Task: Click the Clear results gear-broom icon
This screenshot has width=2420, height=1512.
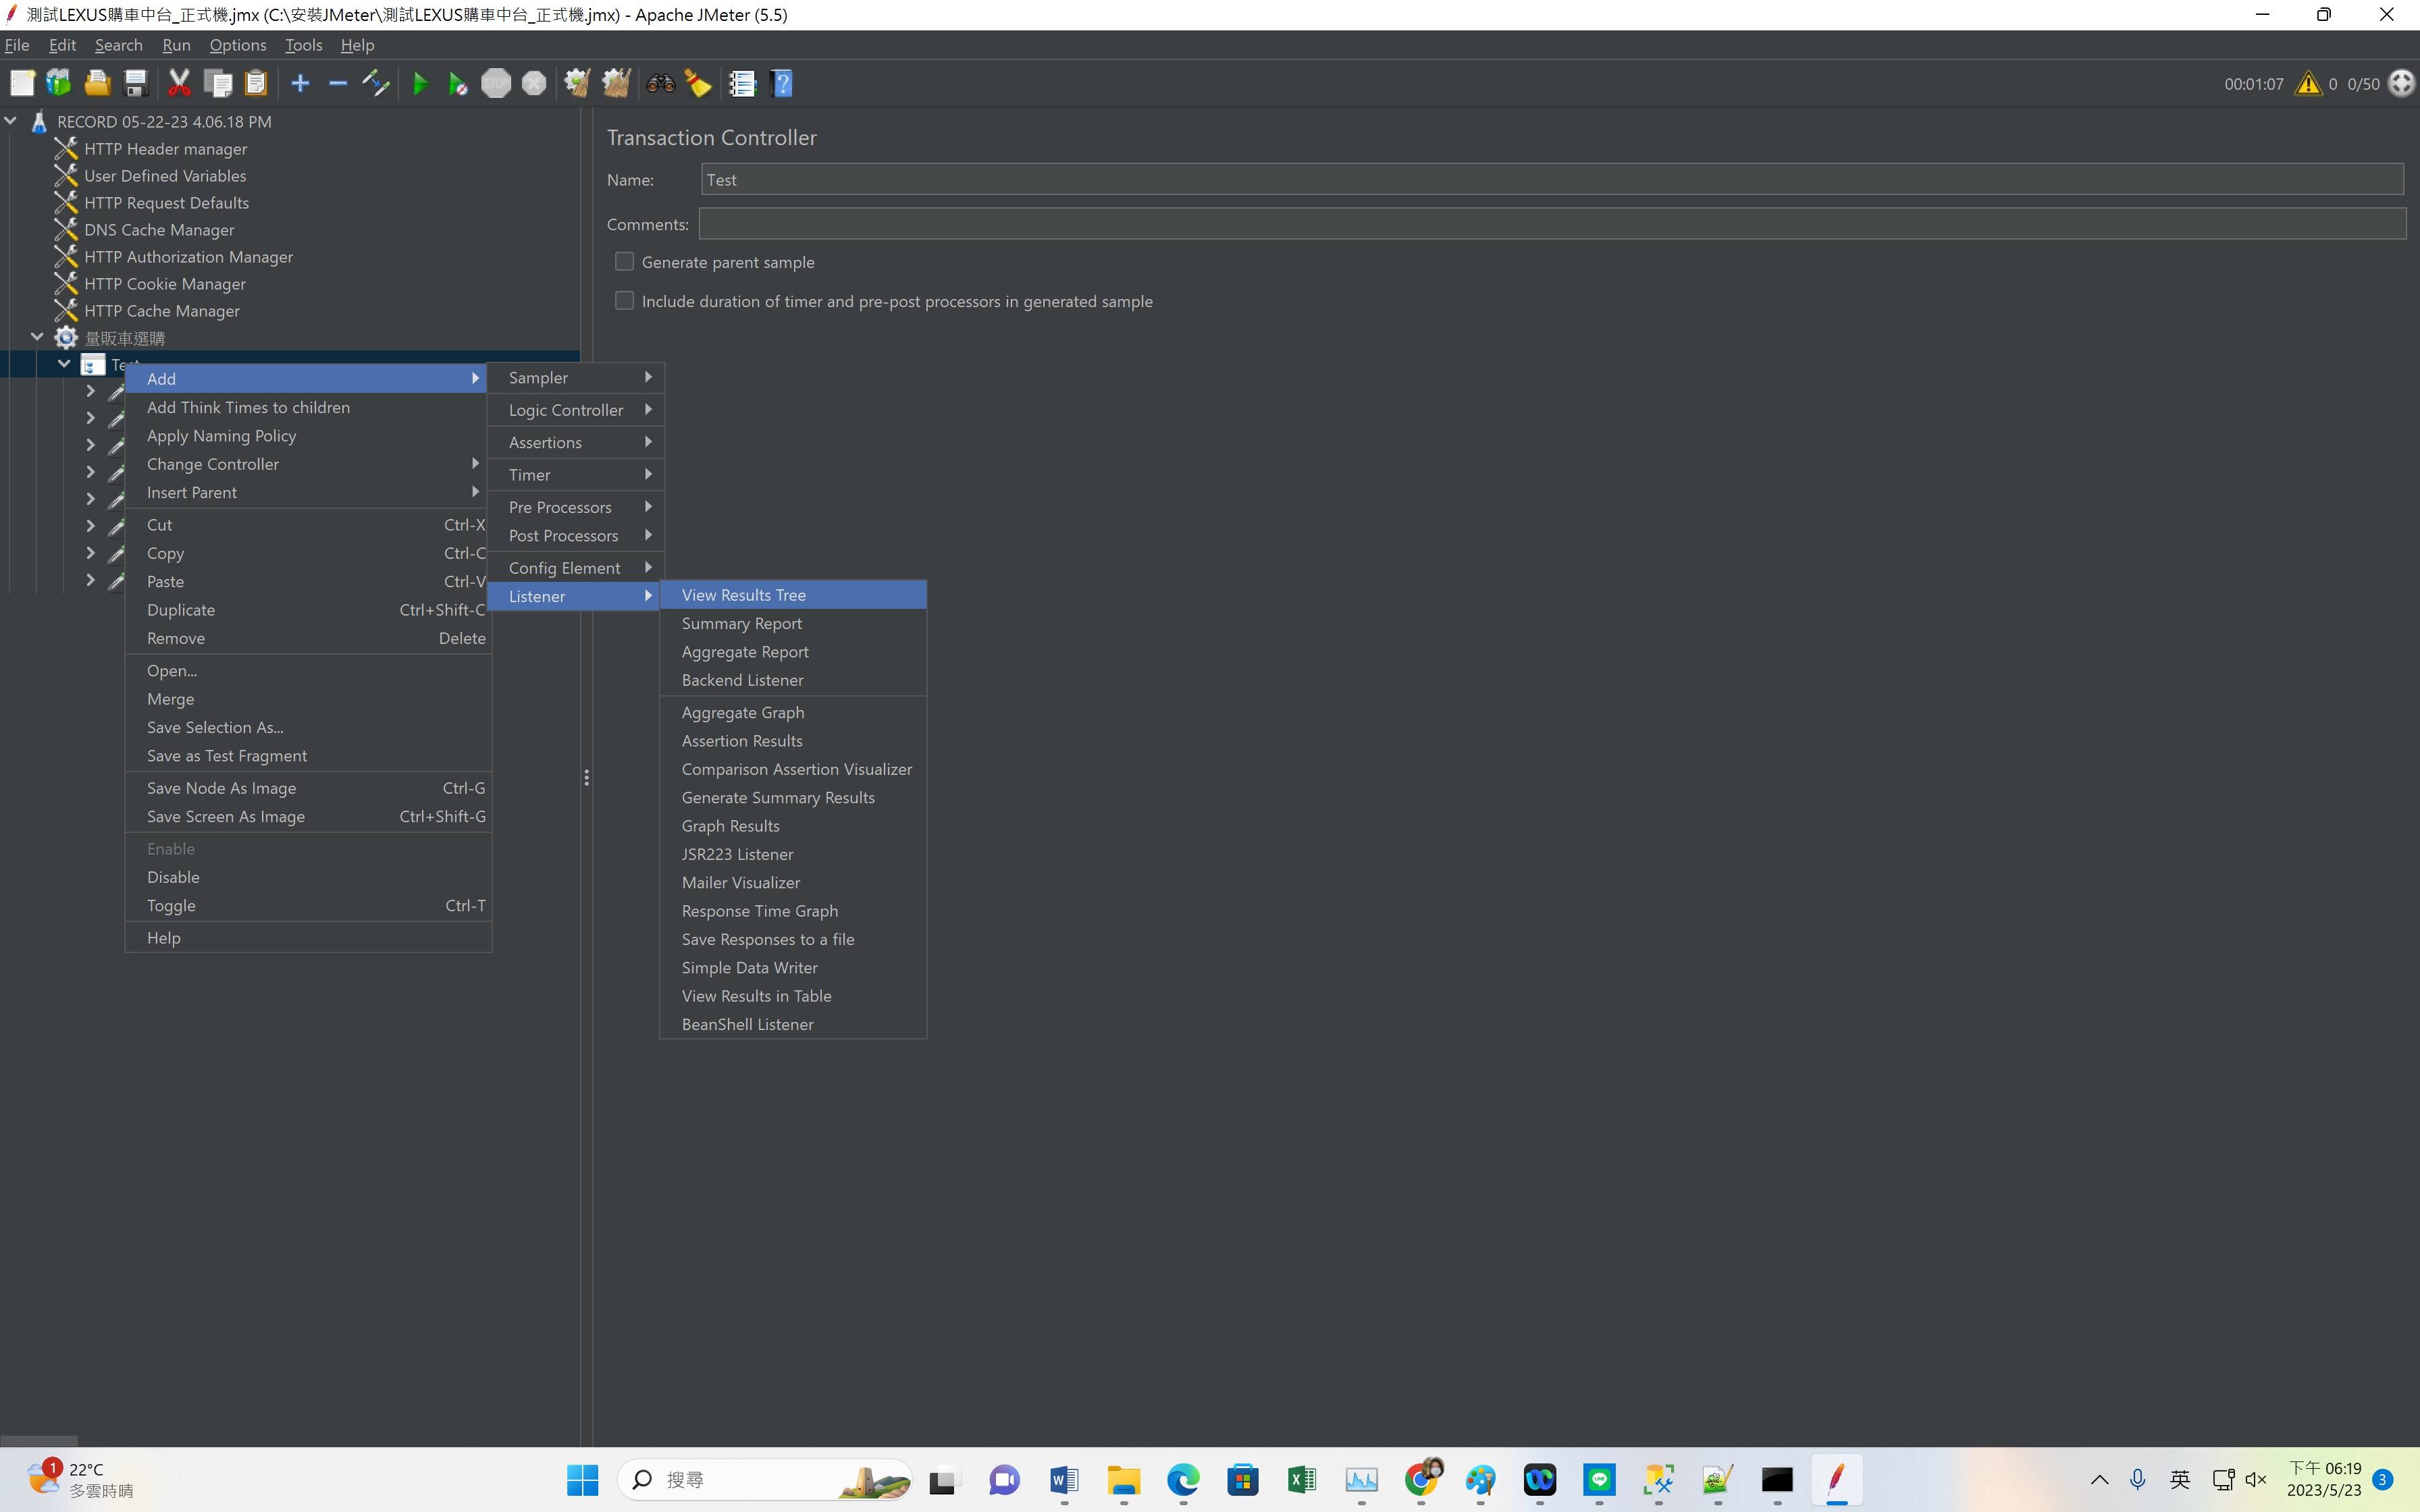Action: (x=577, y=84)
